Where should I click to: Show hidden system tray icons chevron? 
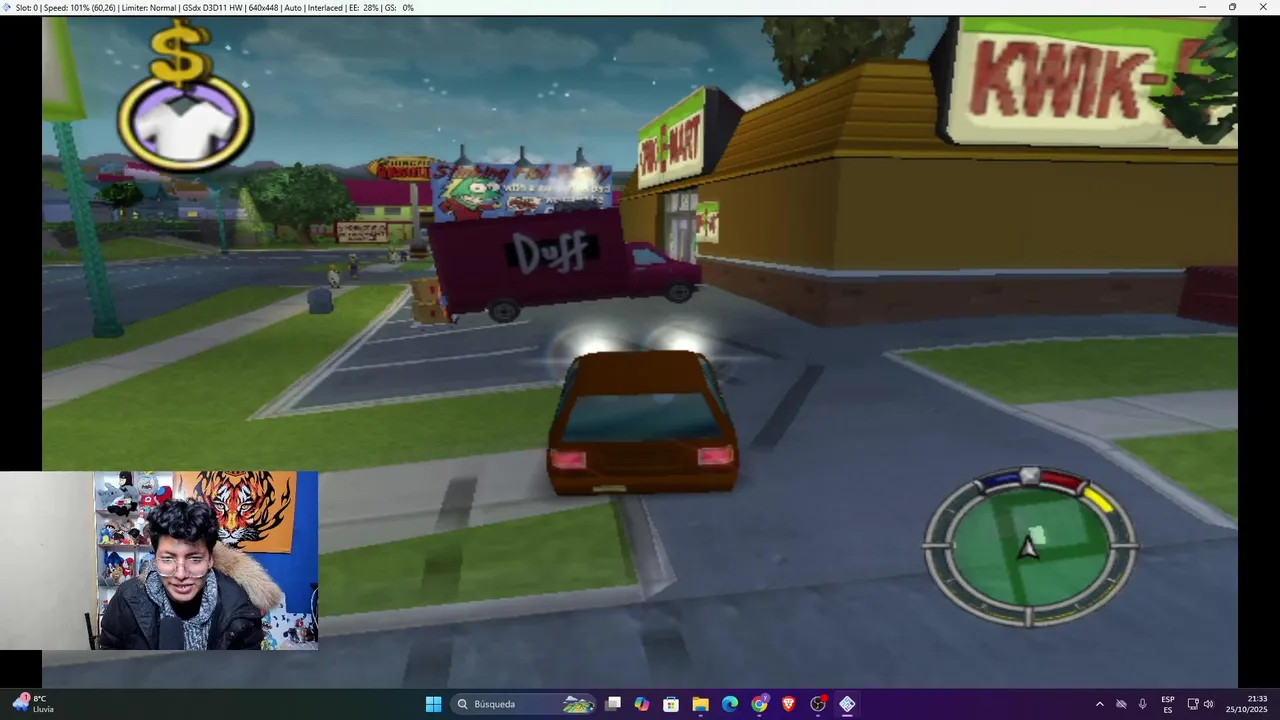pyautogui.click(x=1100, y=704)
